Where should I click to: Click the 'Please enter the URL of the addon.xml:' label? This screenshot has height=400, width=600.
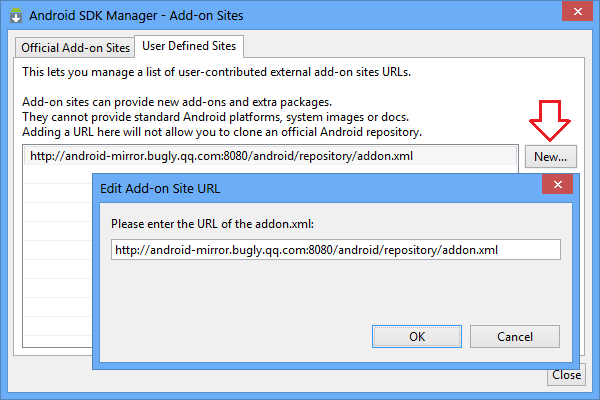(212, 224)
